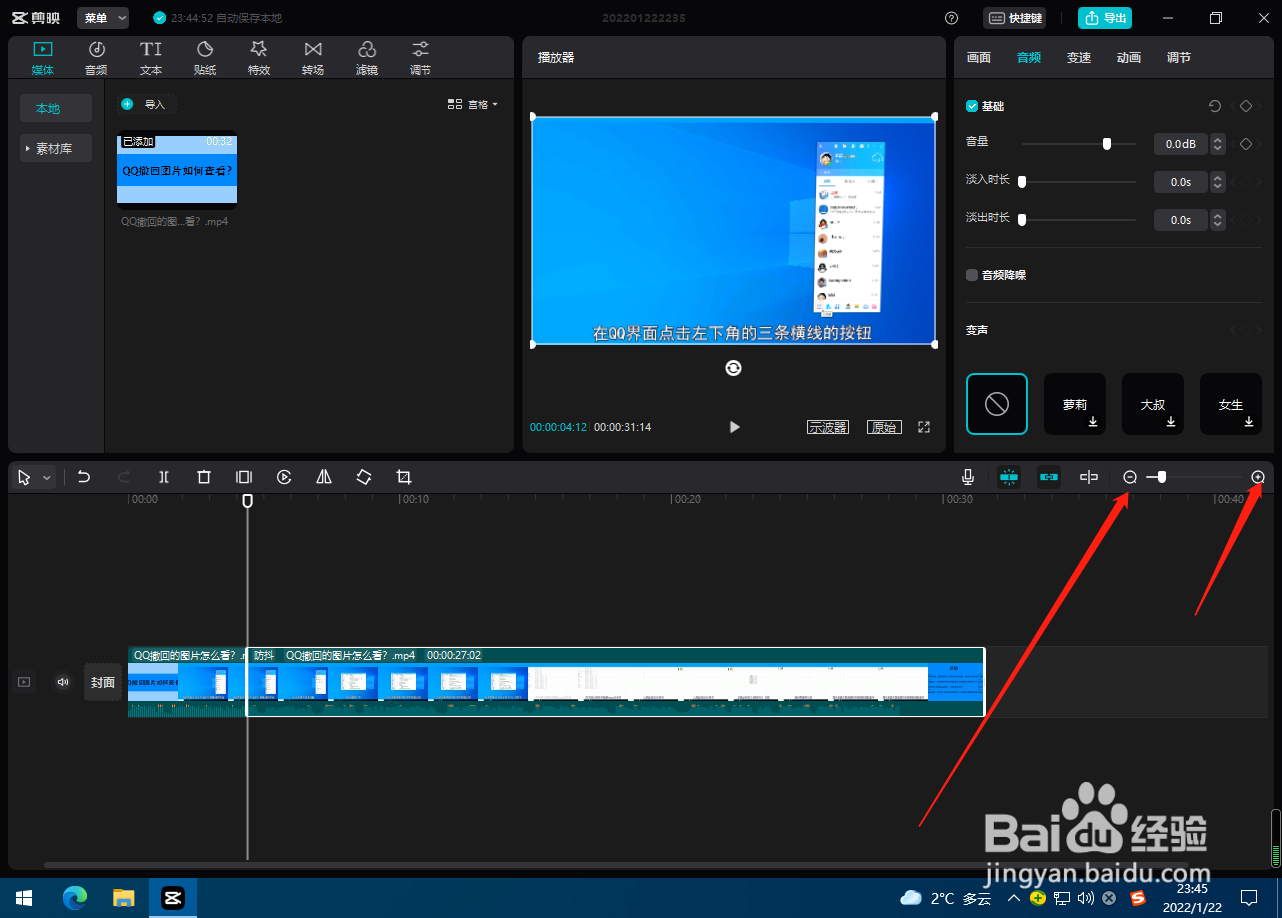Click the 导入 import button
The width and height of the screenshot is (1282, 918).
click(146, 104)
